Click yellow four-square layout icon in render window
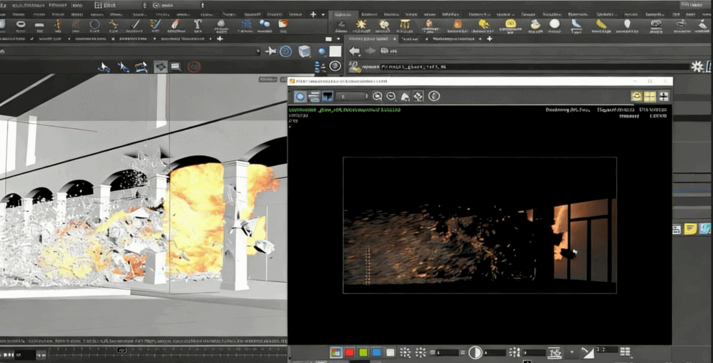713x363 pixels. click(x=650, y=96)
